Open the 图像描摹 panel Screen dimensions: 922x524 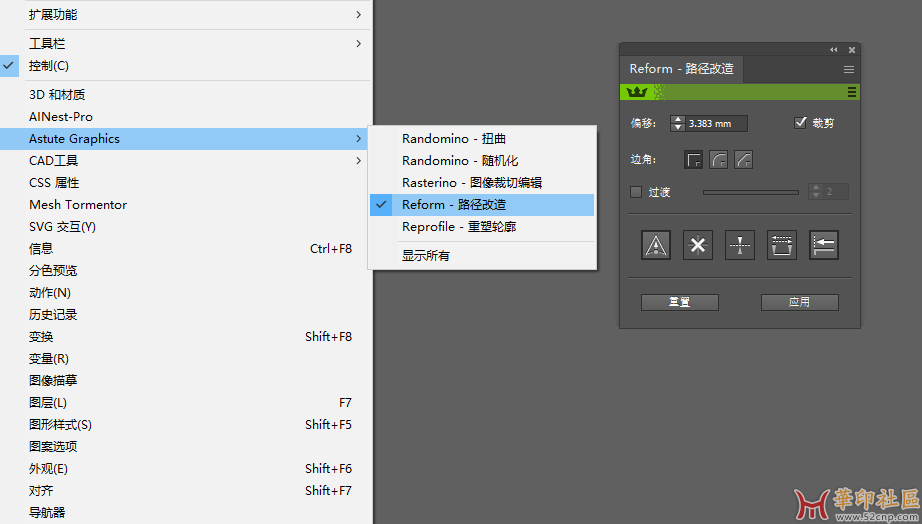185,381
